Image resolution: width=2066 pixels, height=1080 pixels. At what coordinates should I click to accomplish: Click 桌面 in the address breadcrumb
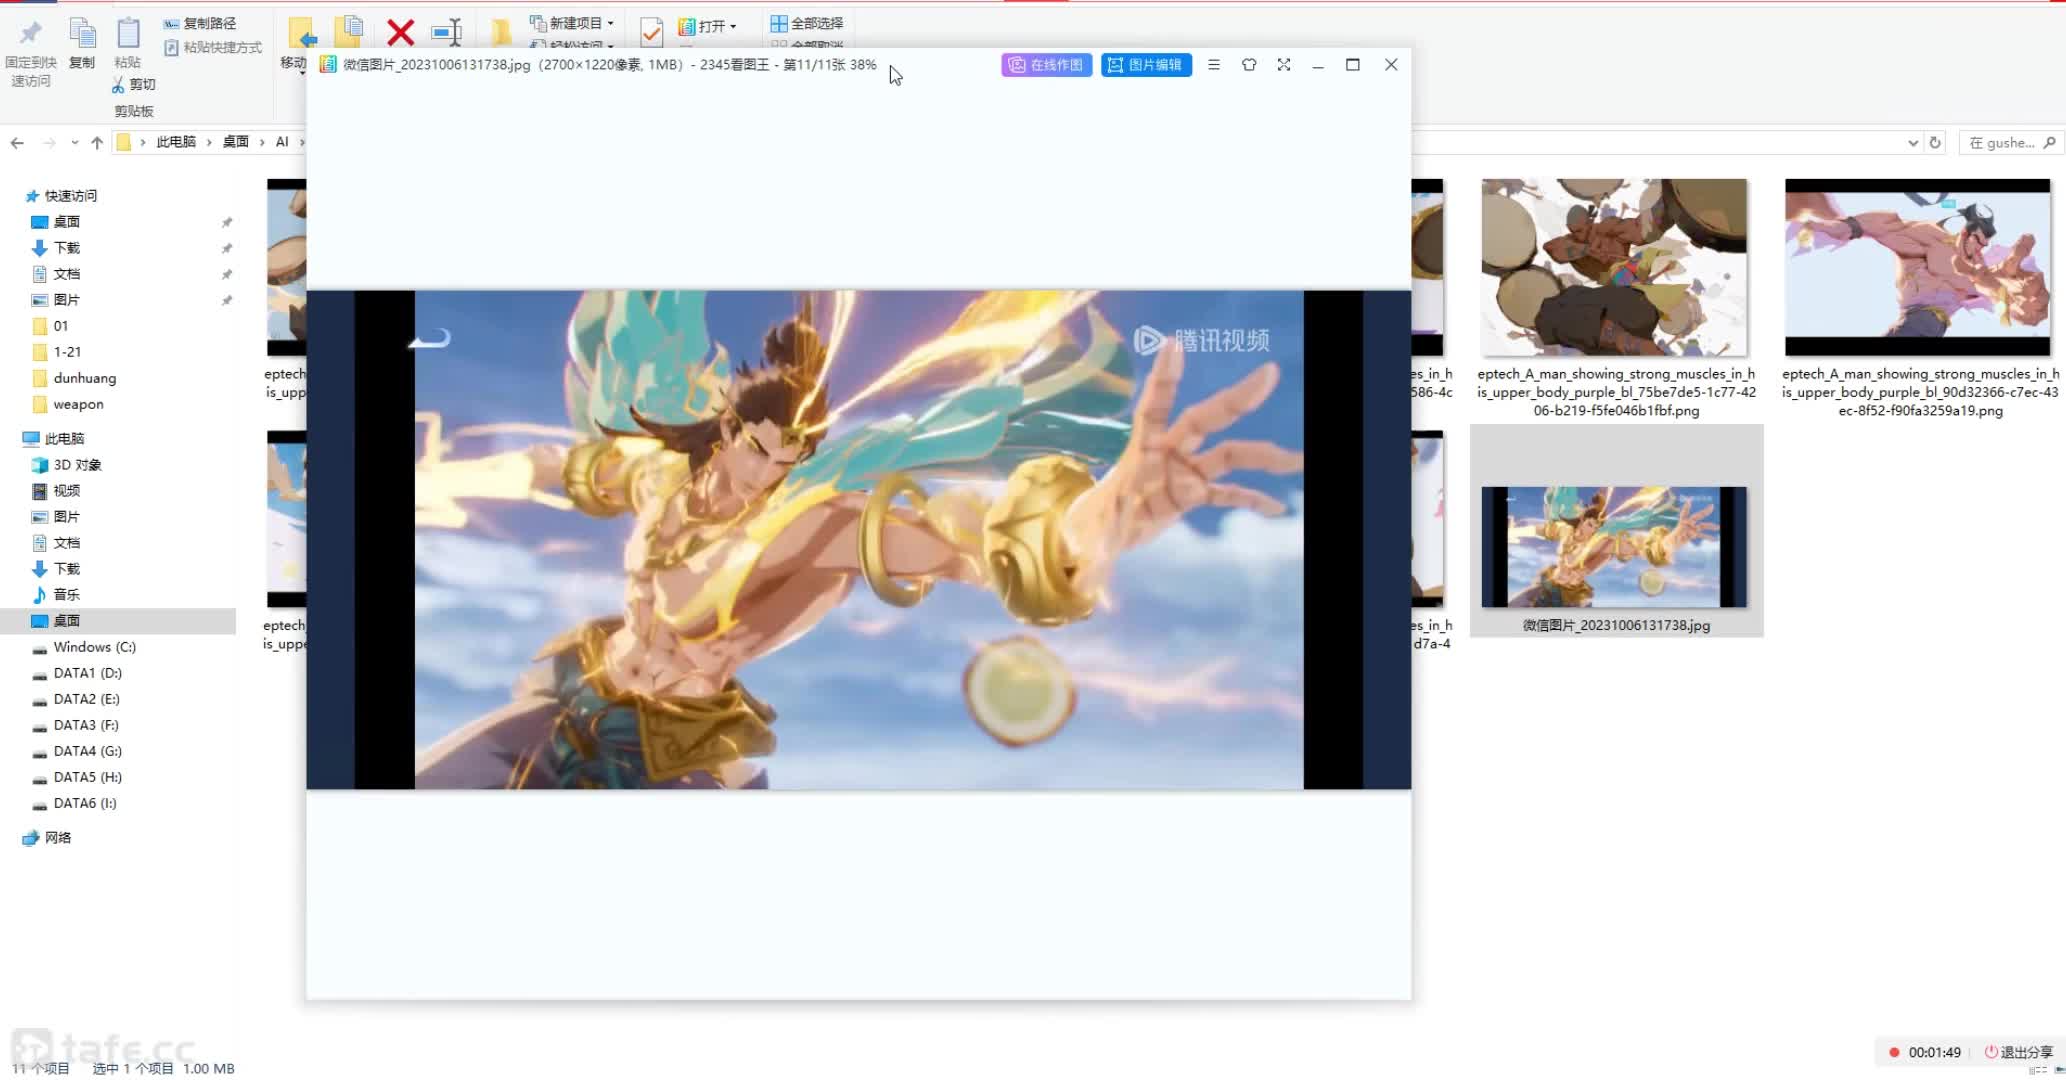coord(236,142)
